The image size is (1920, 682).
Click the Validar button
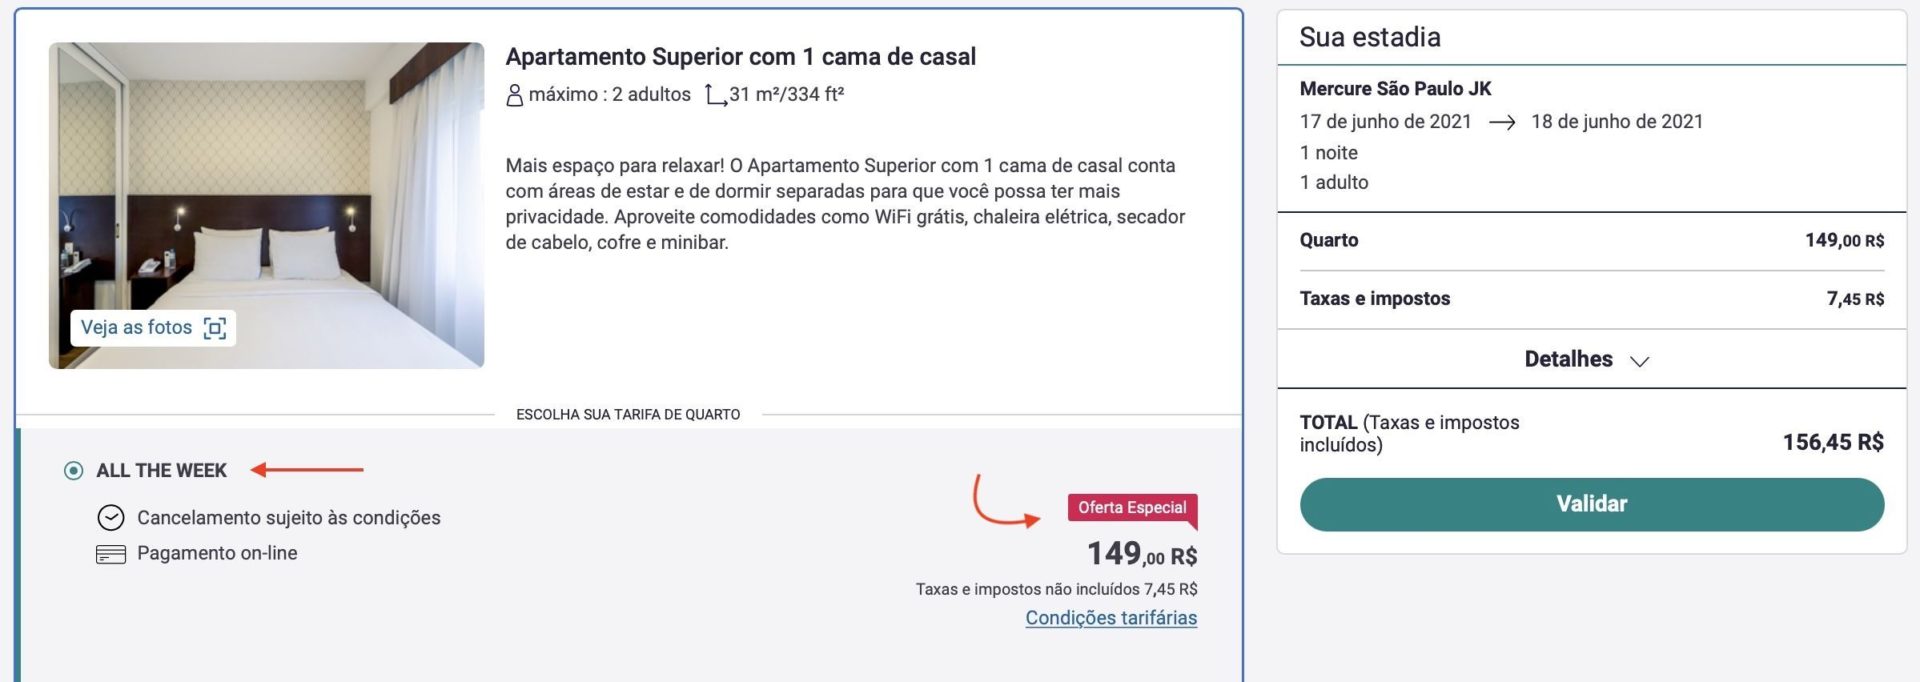coord(1591,504)
